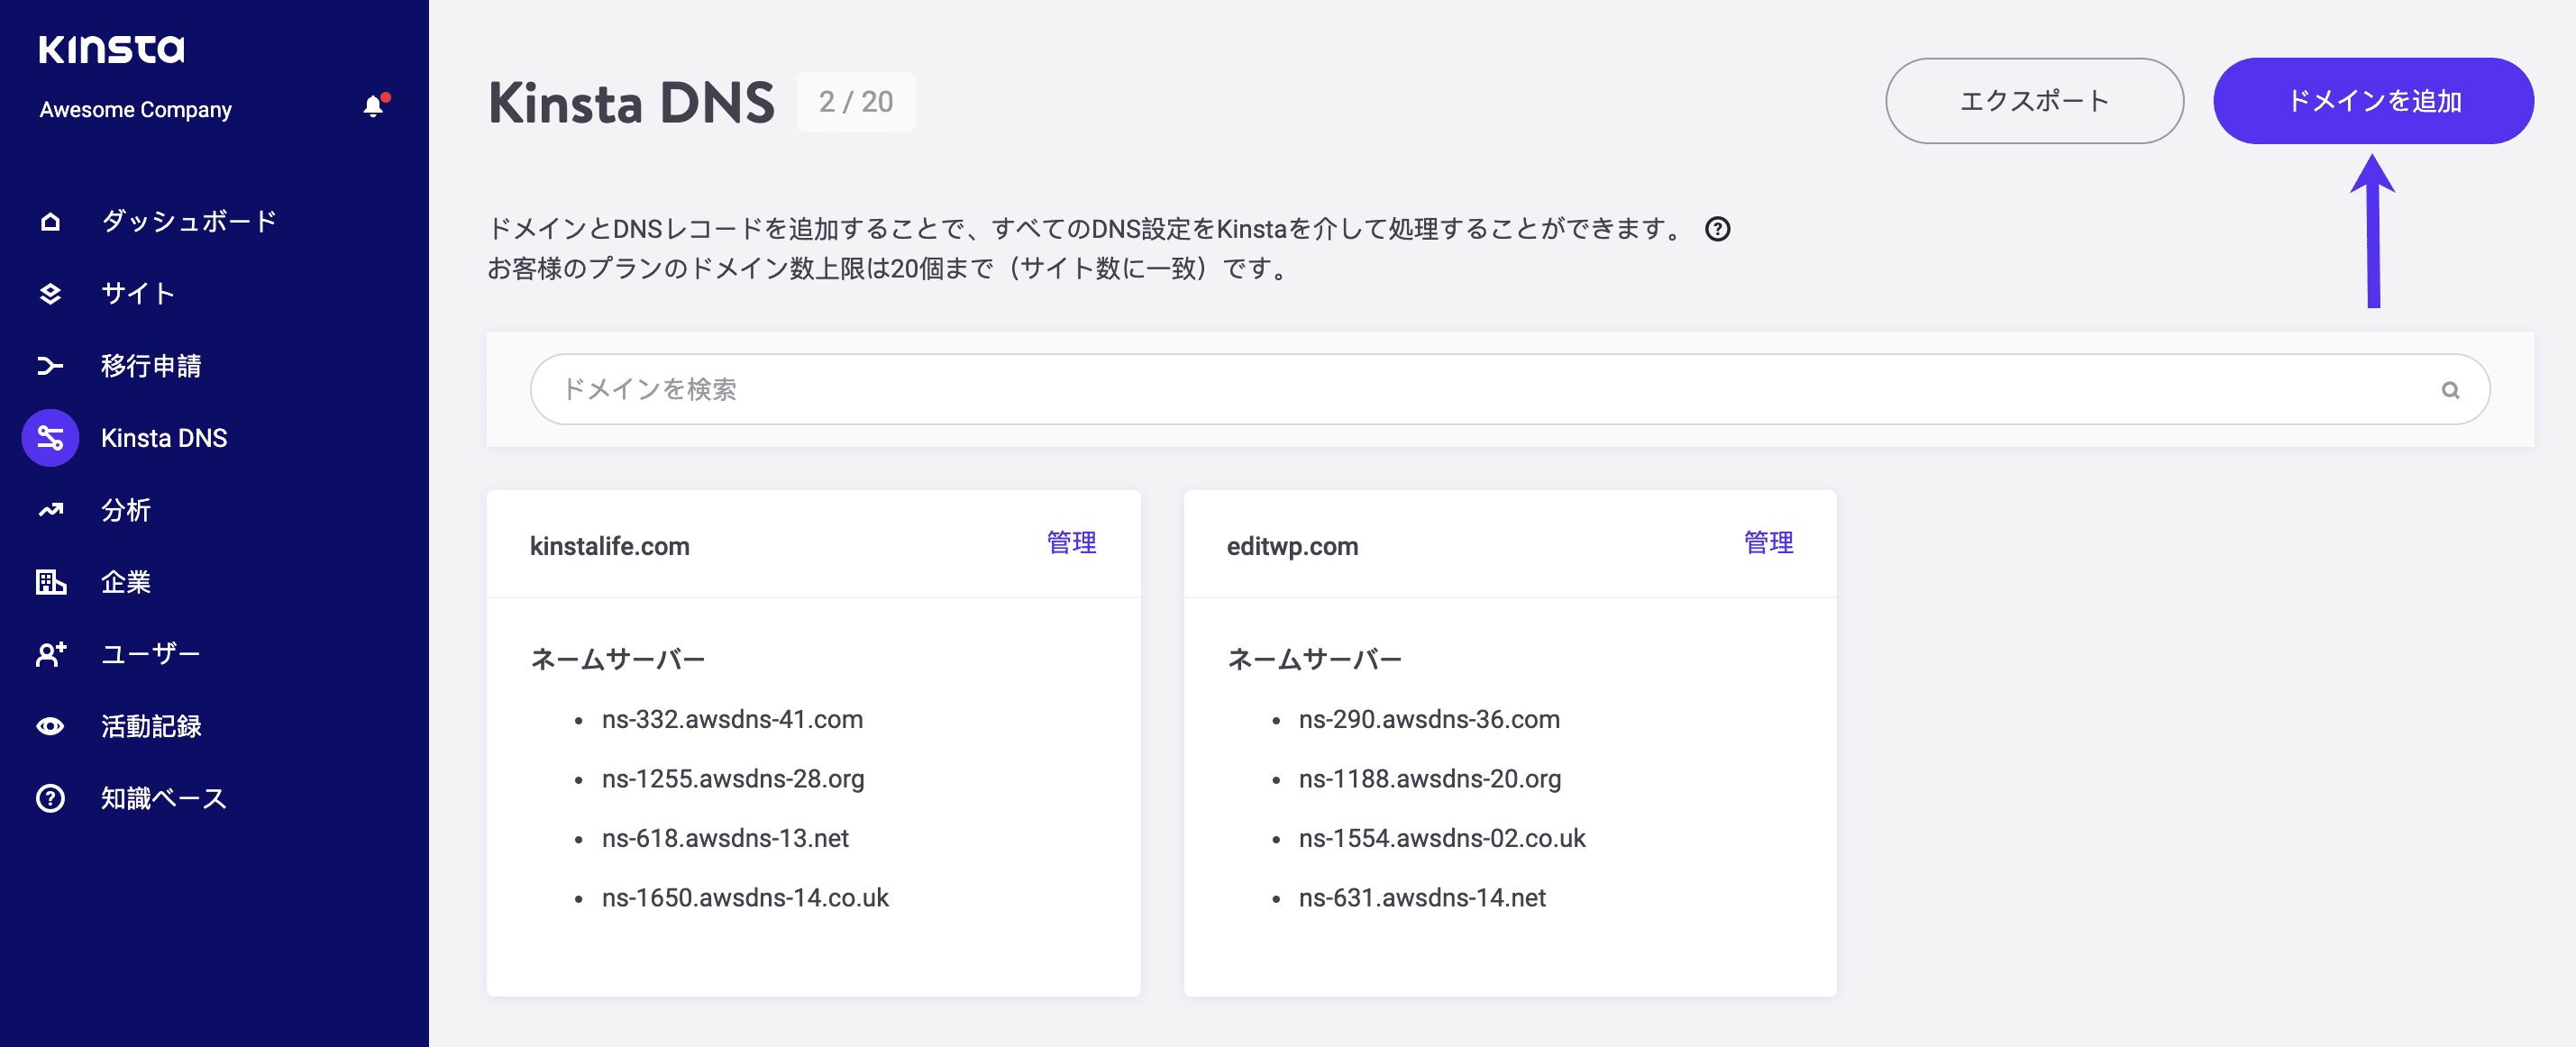Click nameserver ns-1188.awsdns-20.org
This screenshot has height=1047, width=2576.
click(x=1430, y=779)
